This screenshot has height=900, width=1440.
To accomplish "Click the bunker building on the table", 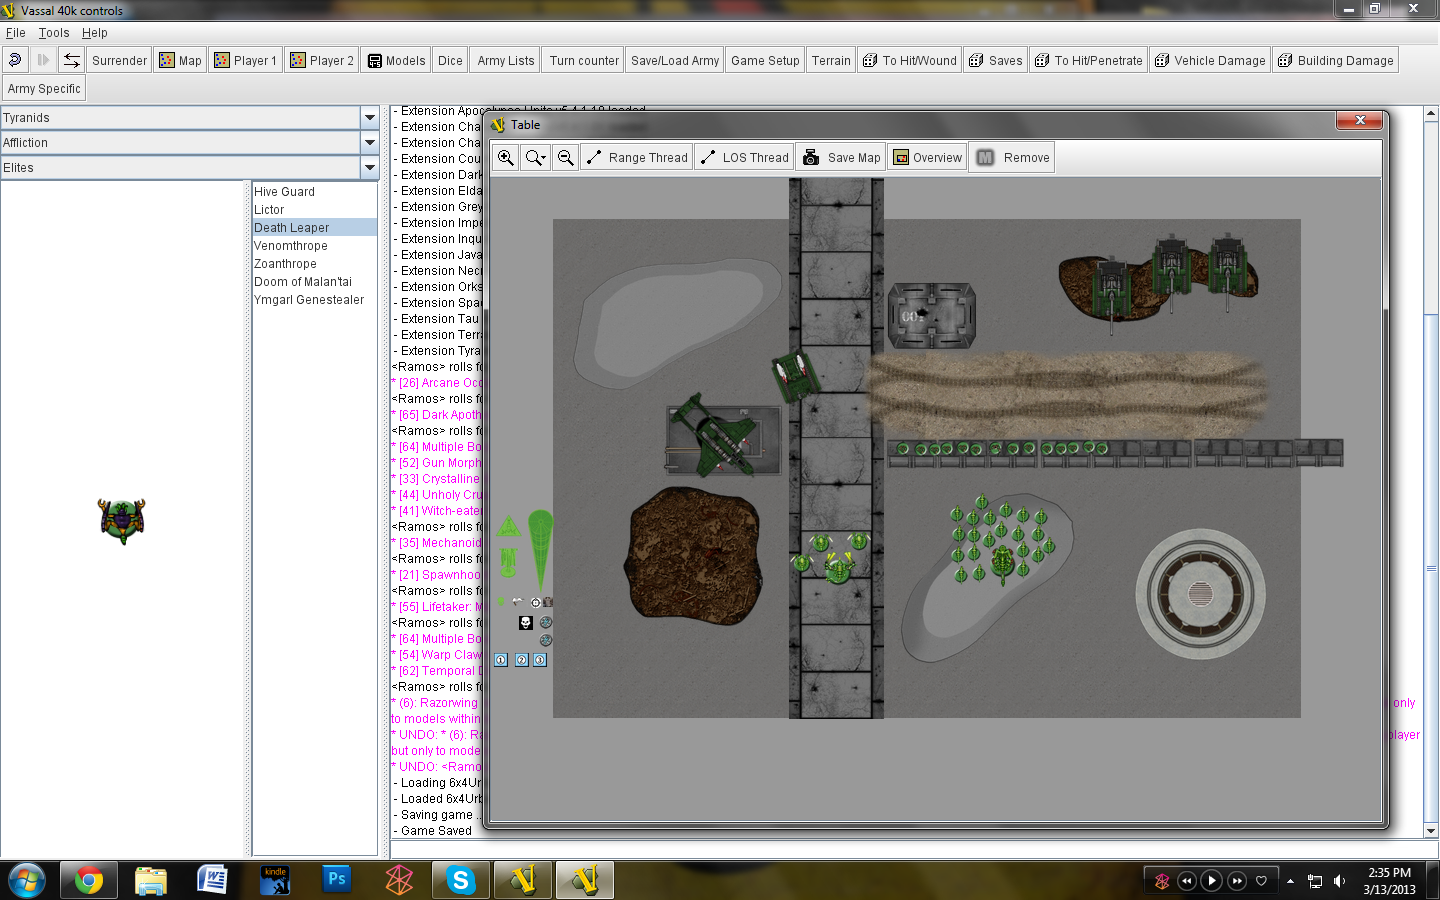I will point(931,315).
